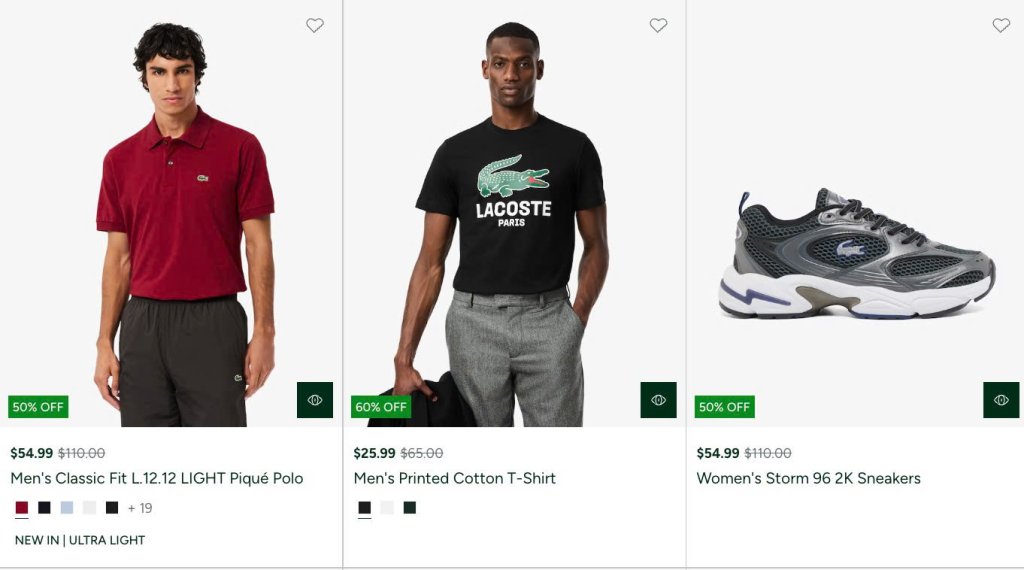Screen dimensions: 1024x570
Task: Open quick view for Printed Cotton T-Shirt
Action: coord(658,400)
